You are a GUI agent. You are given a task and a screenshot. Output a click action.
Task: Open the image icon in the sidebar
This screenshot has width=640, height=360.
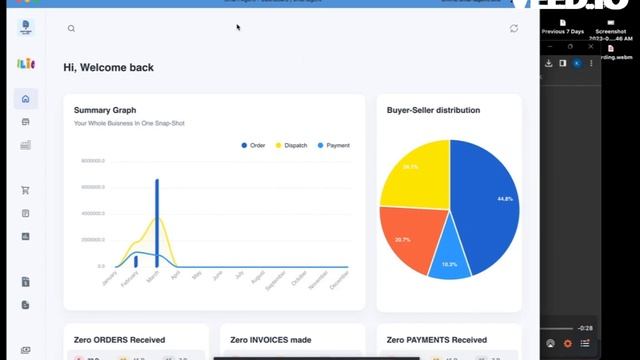point(26,236)
